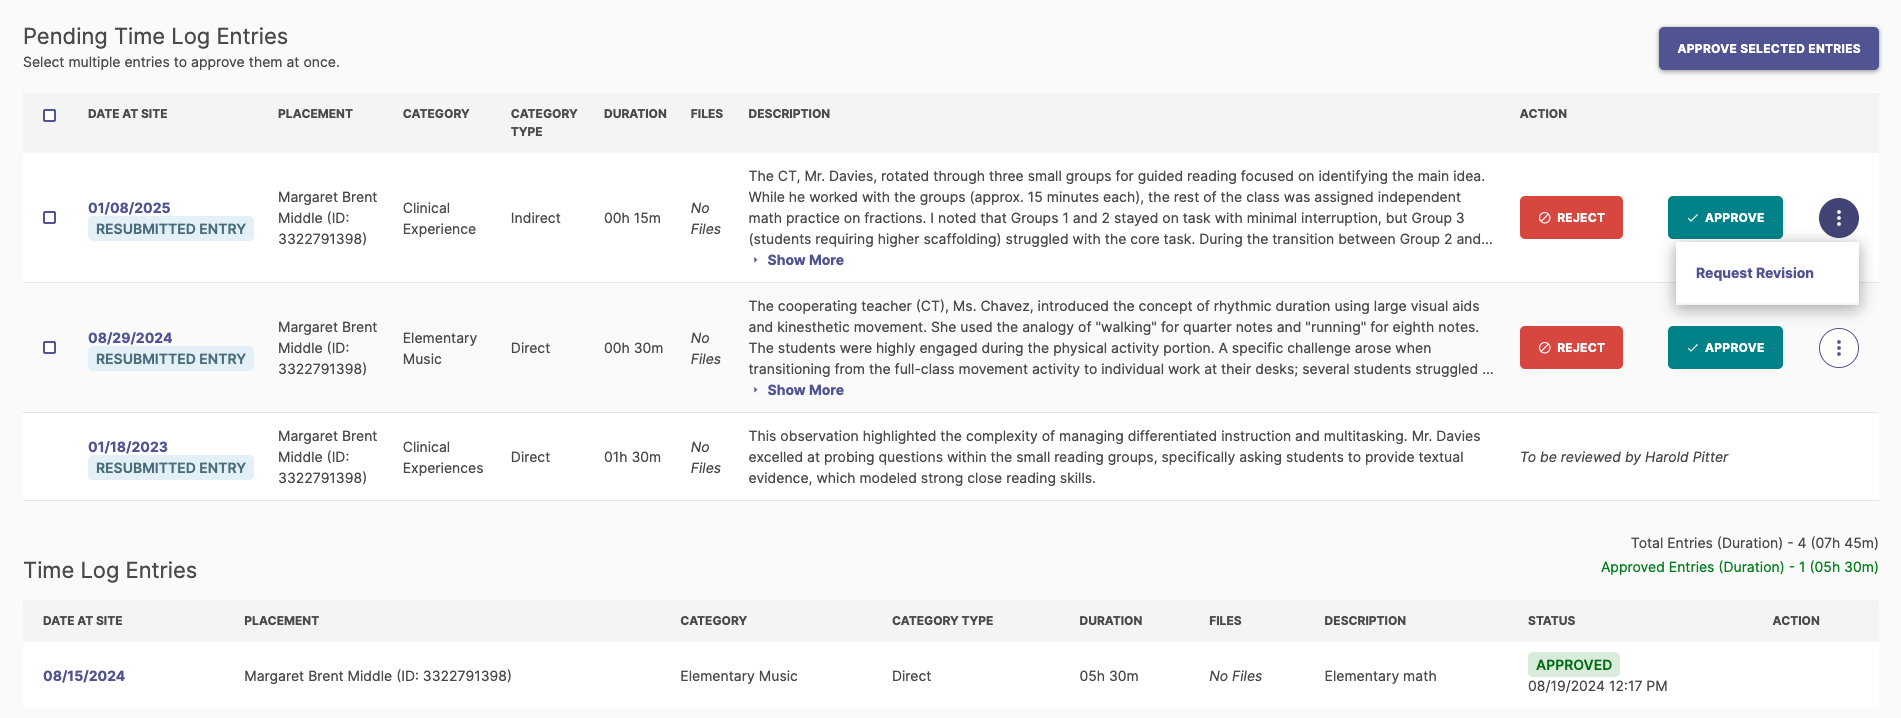
Task: Click the Time Log Entries heading
Action: point(110,570)
